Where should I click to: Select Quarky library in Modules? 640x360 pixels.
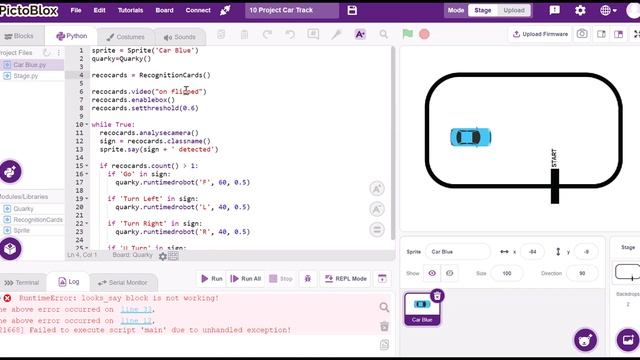click(32, 209)
